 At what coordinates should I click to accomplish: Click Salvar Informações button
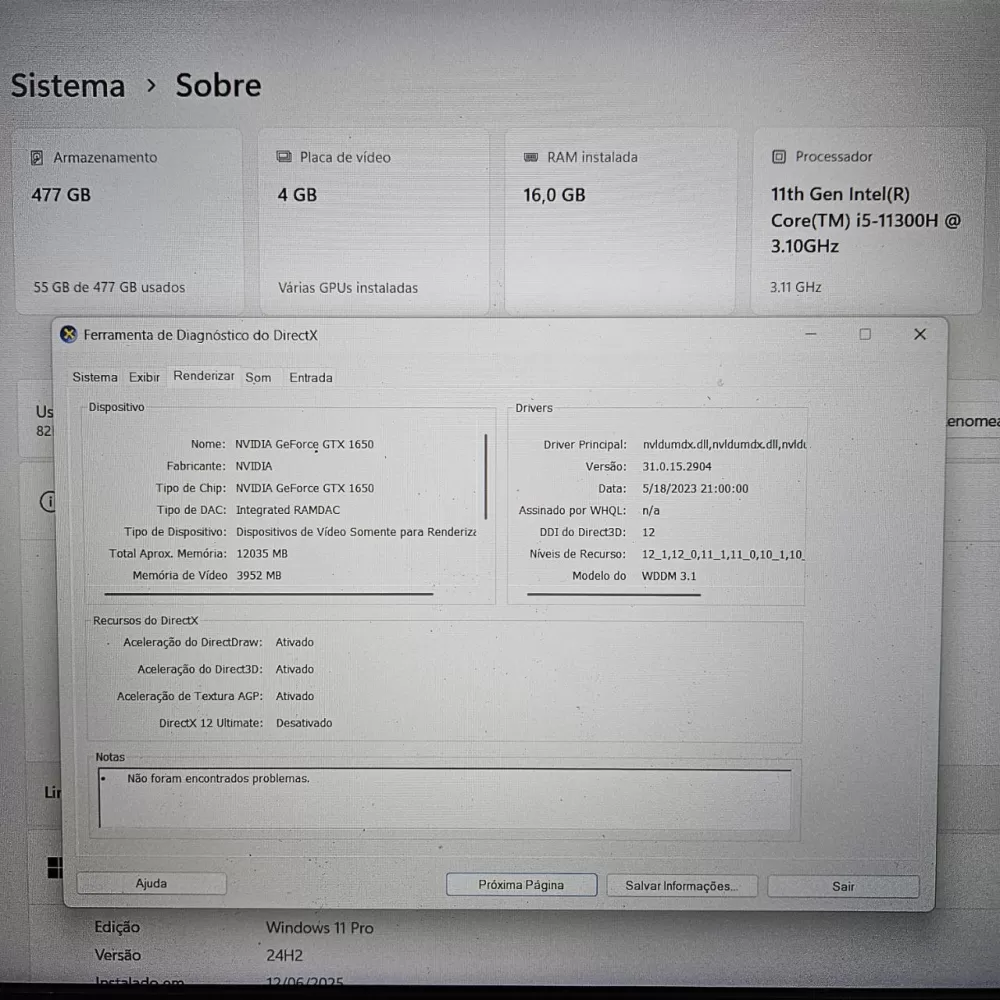(x=681, y=886)
